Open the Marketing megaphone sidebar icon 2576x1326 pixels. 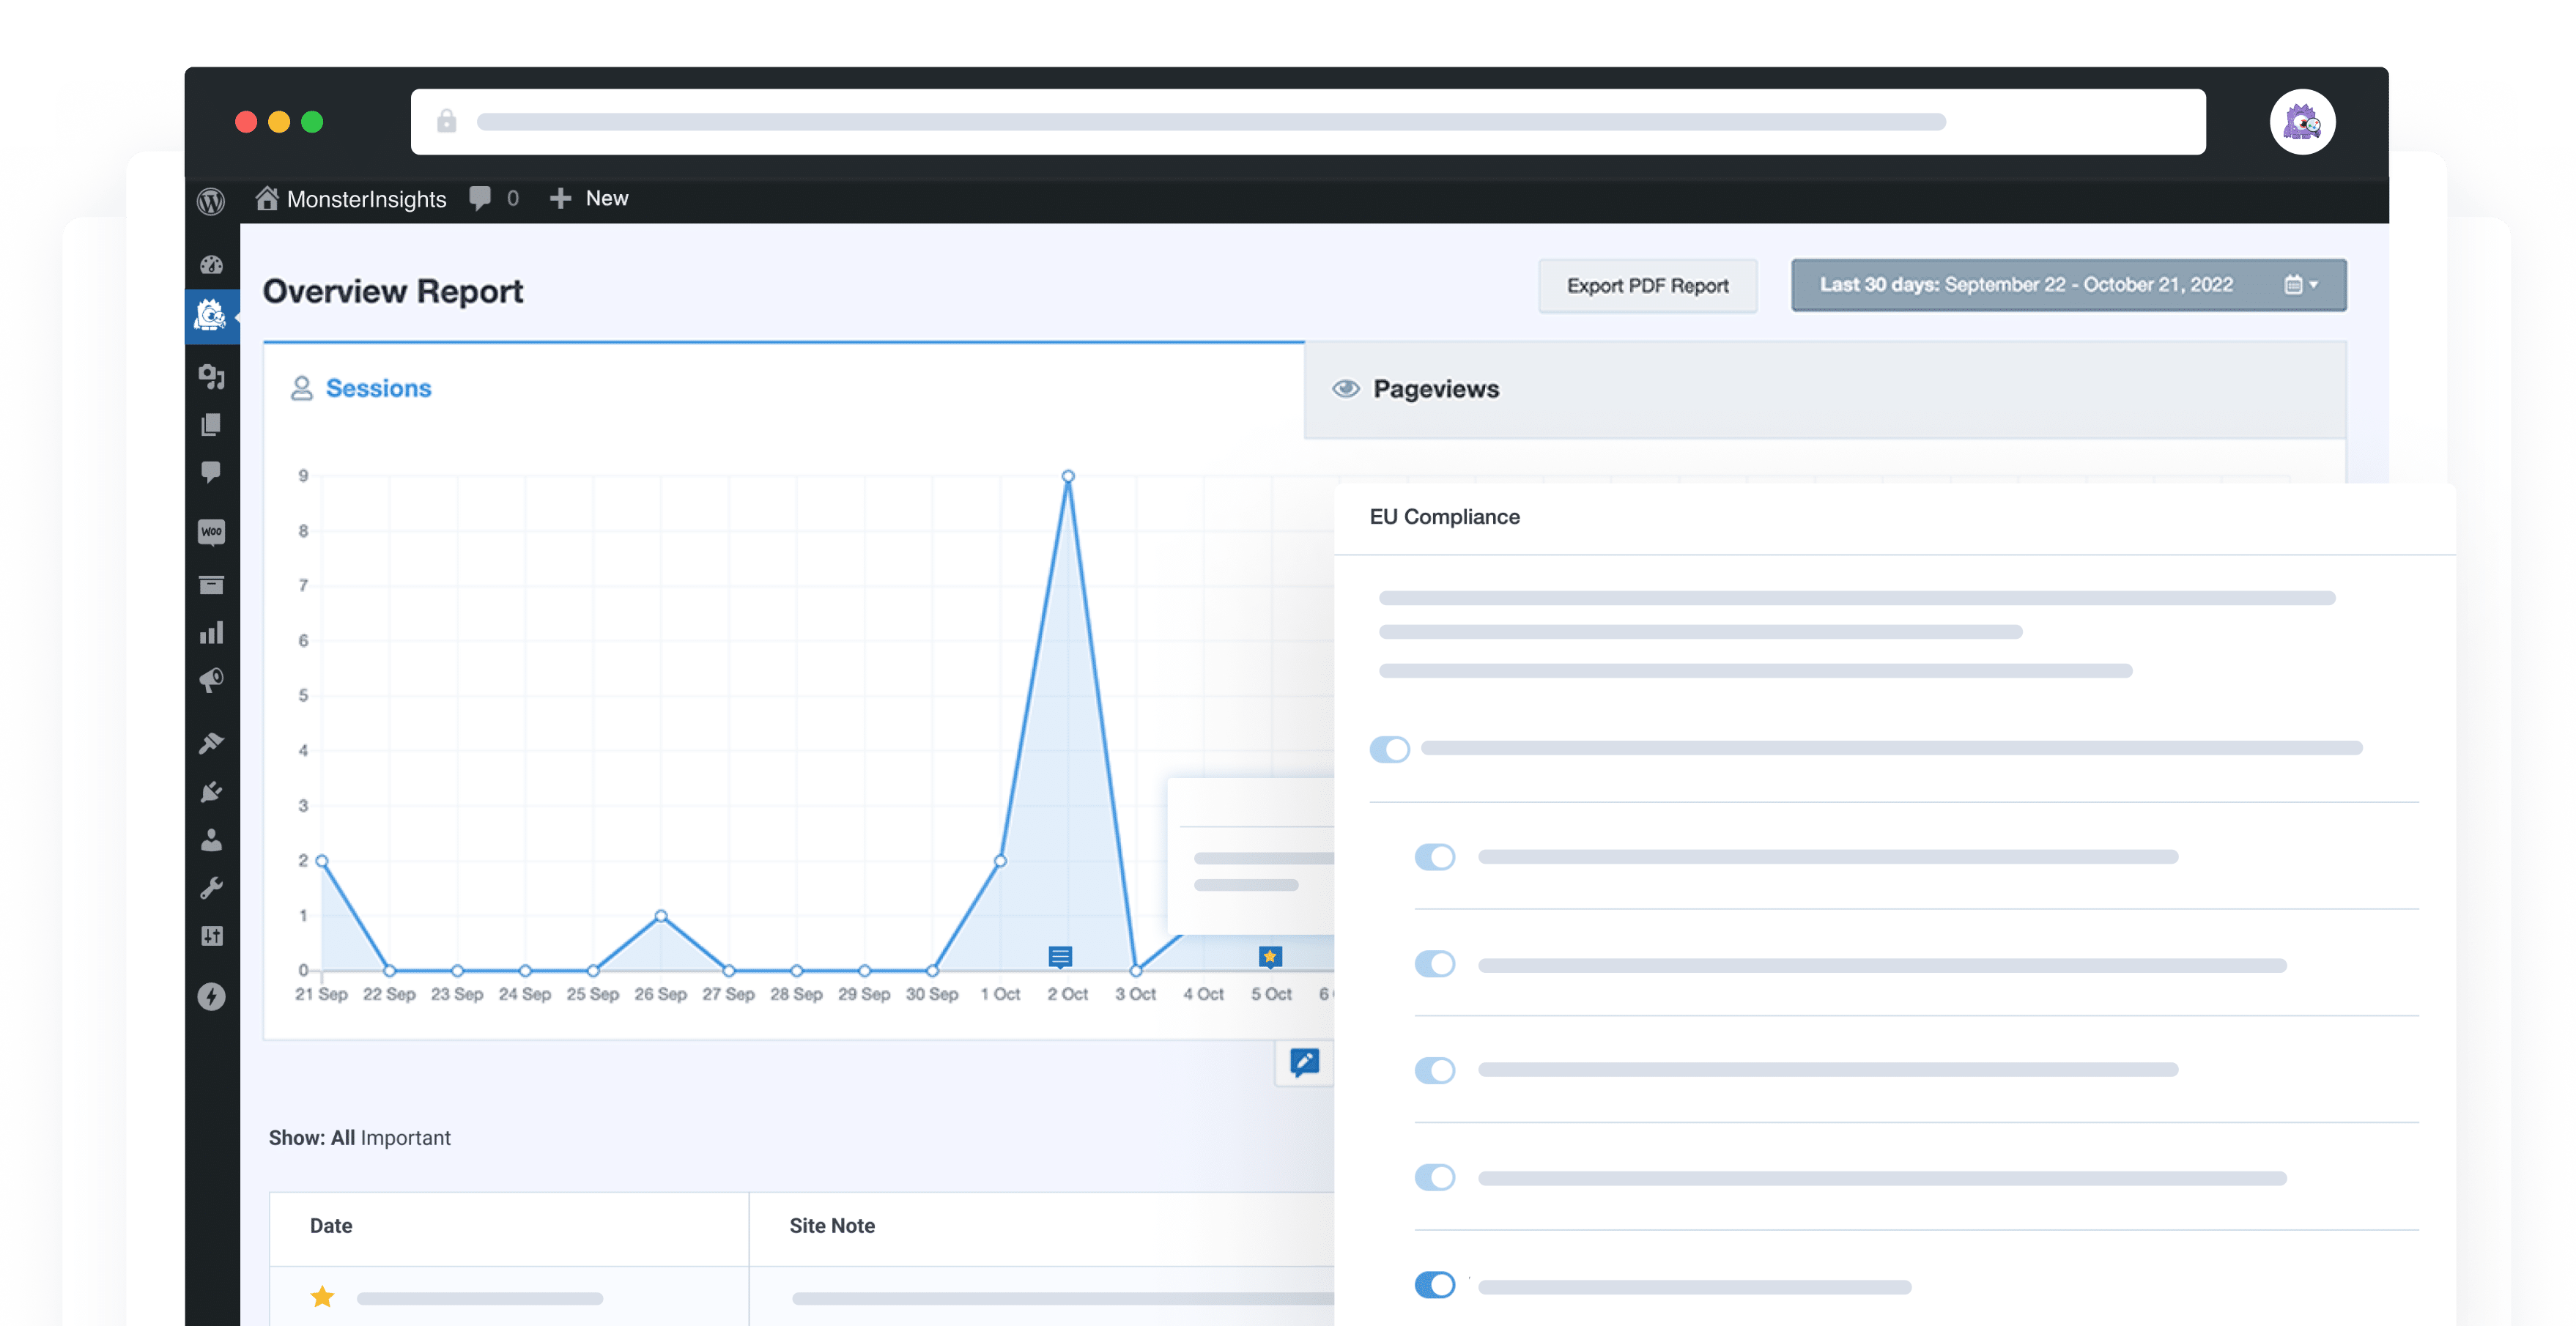point(211,681)
